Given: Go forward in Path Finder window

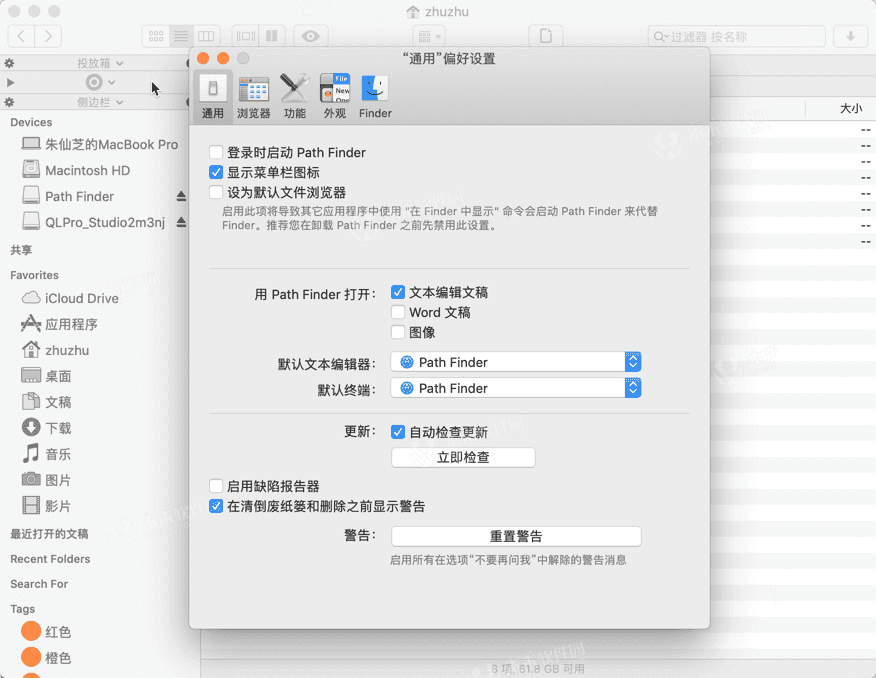Looking at the screenshot, I should (48, 37).
